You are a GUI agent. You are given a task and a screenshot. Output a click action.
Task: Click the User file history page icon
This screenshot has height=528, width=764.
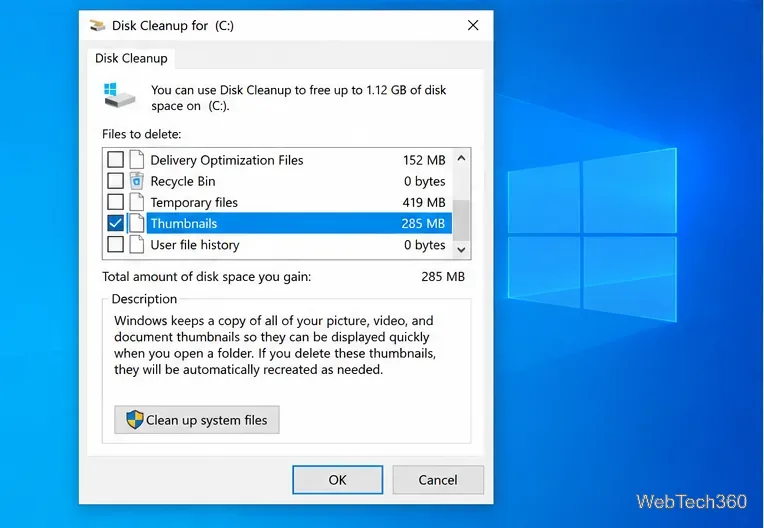tap(137, 244)
